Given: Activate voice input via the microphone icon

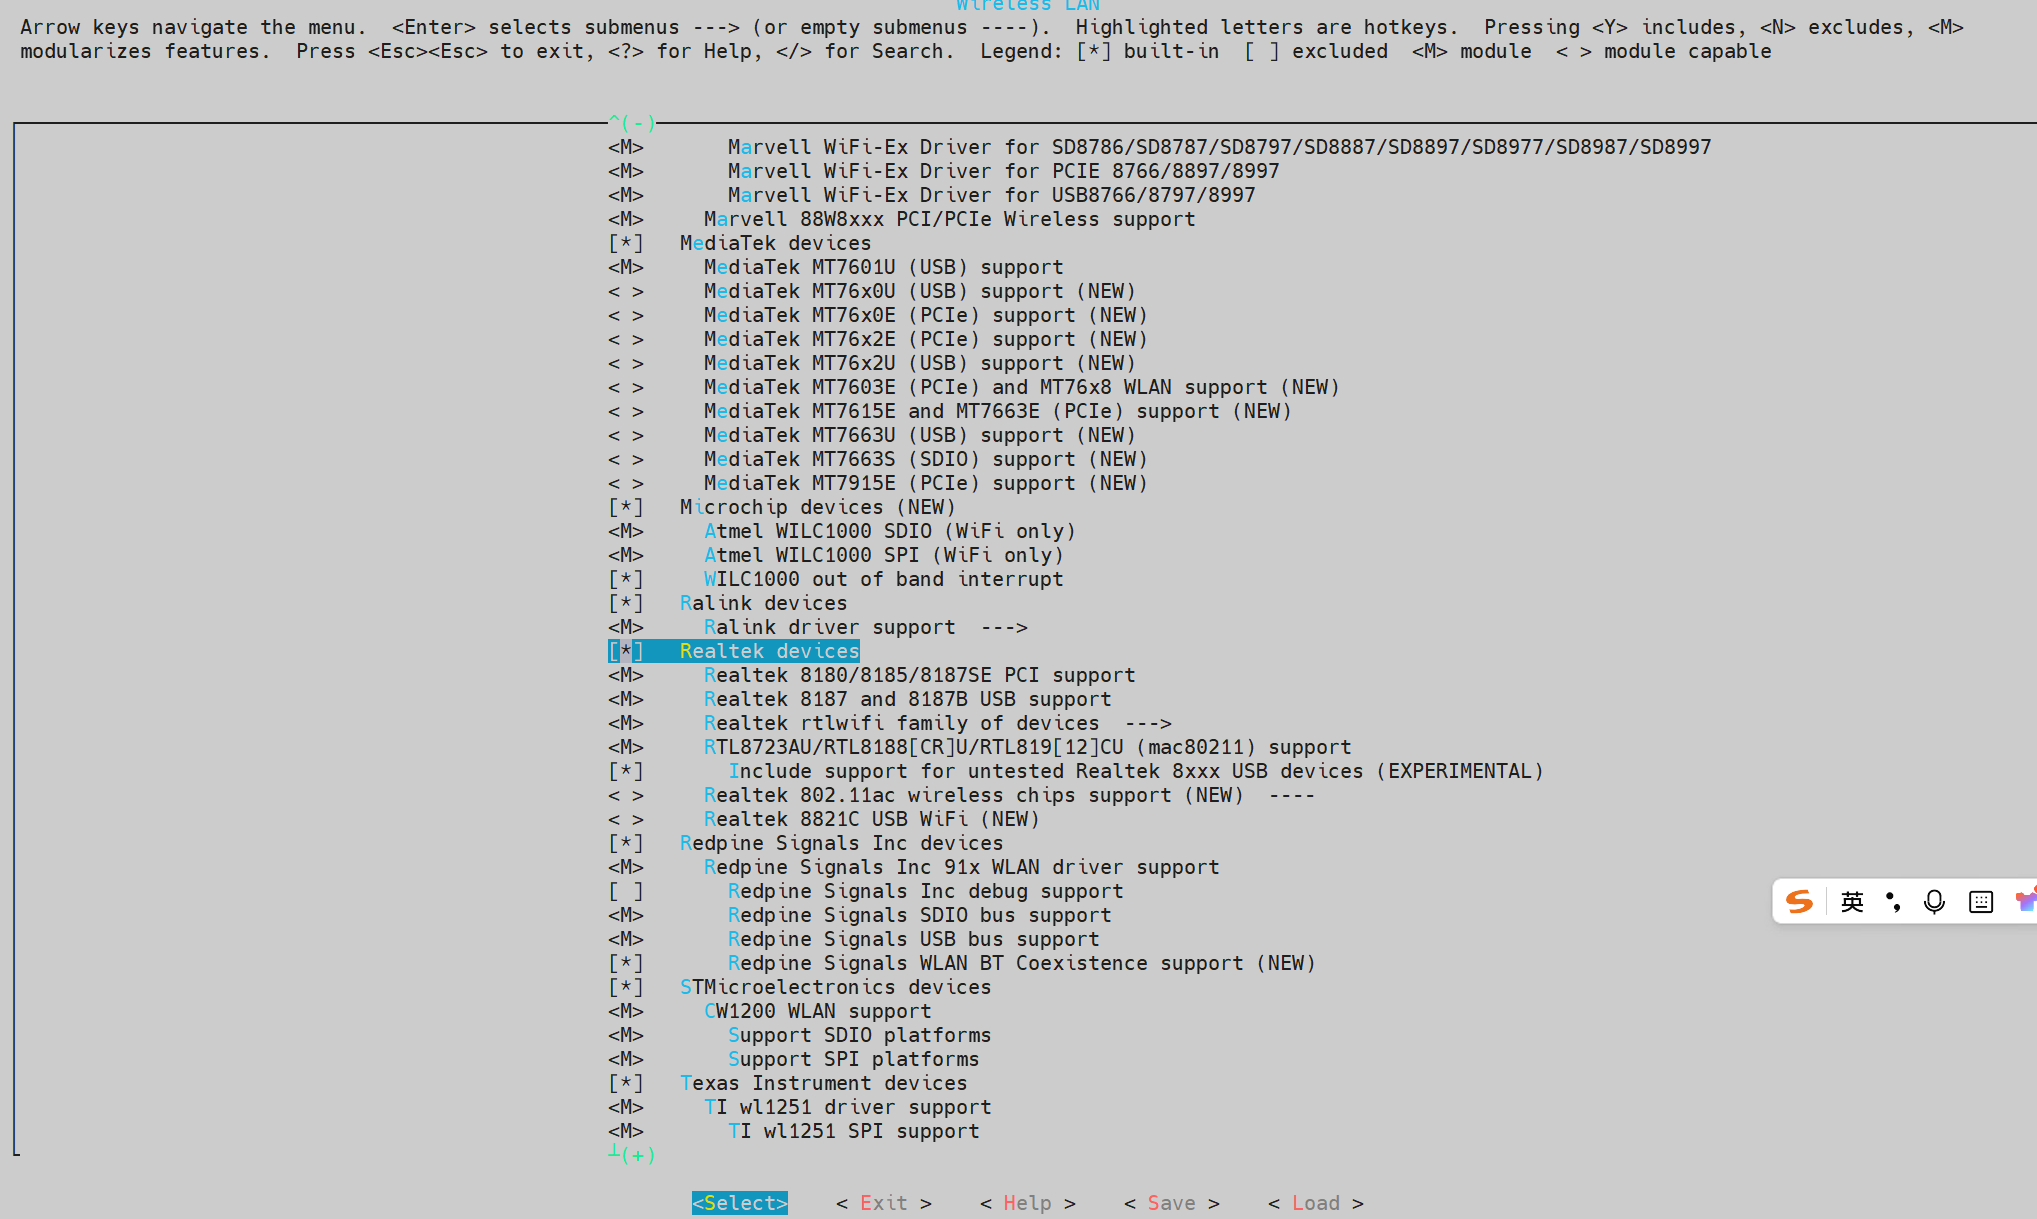Looking at the screenshot, I should click(1934, 901).
